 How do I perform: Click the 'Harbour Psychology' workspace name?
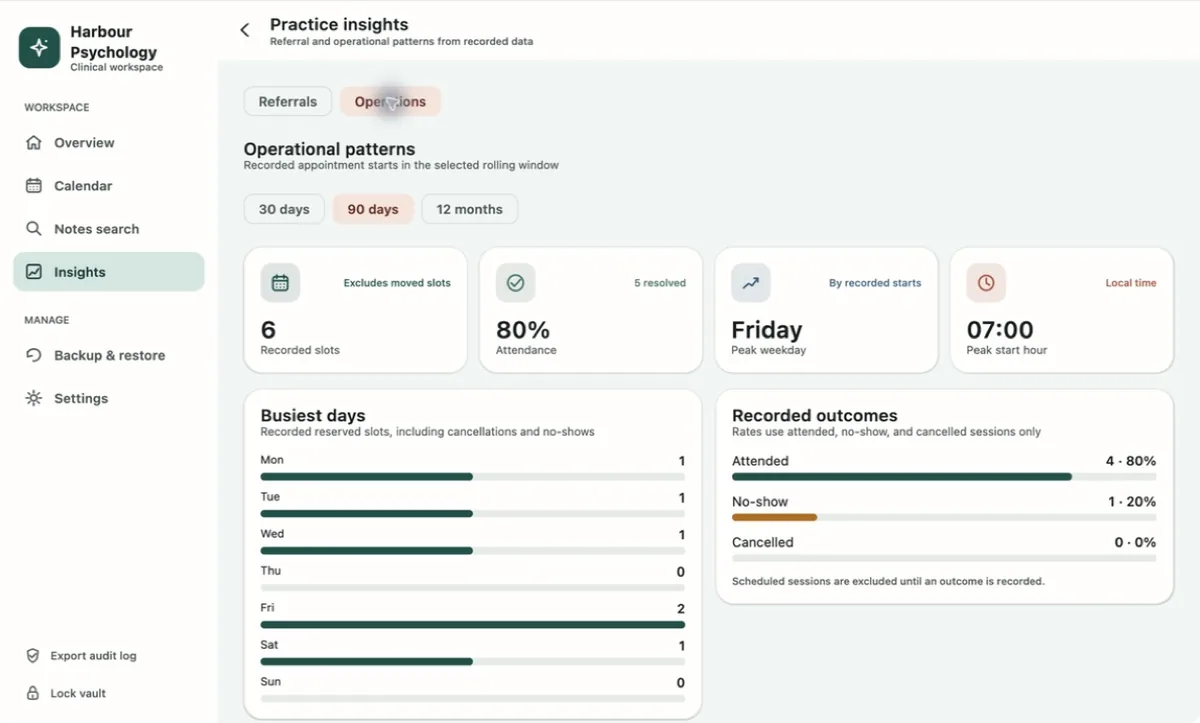pos(113,42)
